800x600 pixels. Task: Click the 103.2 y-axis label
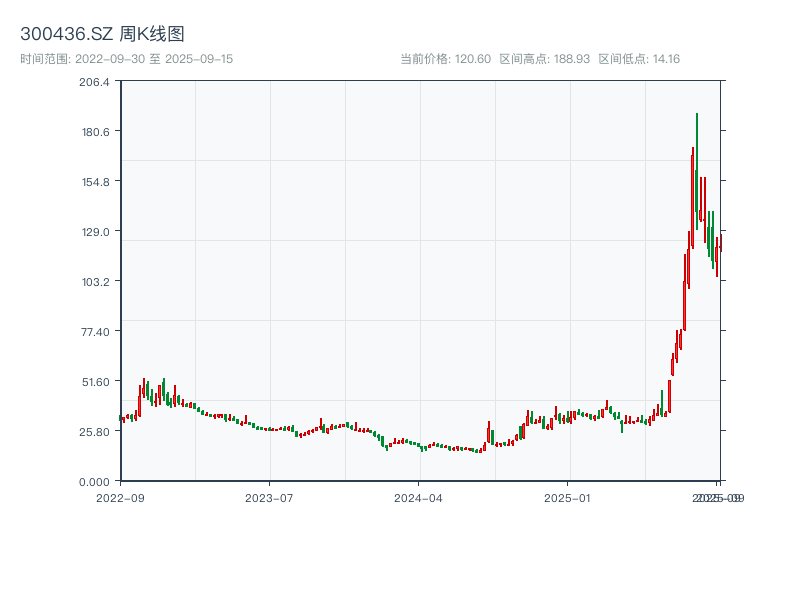coord(96,282)
